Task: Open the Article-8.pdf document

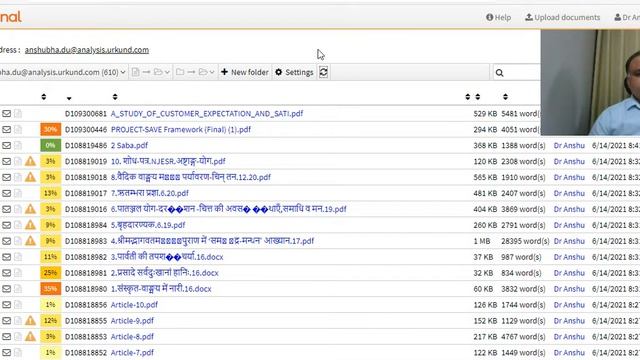Action: pyautogui.click(x=132, y=336)
